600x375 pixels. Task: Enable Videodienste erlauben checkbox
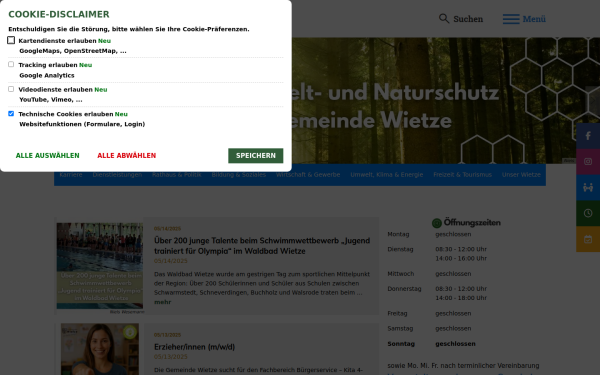click(x=11, y=89)
